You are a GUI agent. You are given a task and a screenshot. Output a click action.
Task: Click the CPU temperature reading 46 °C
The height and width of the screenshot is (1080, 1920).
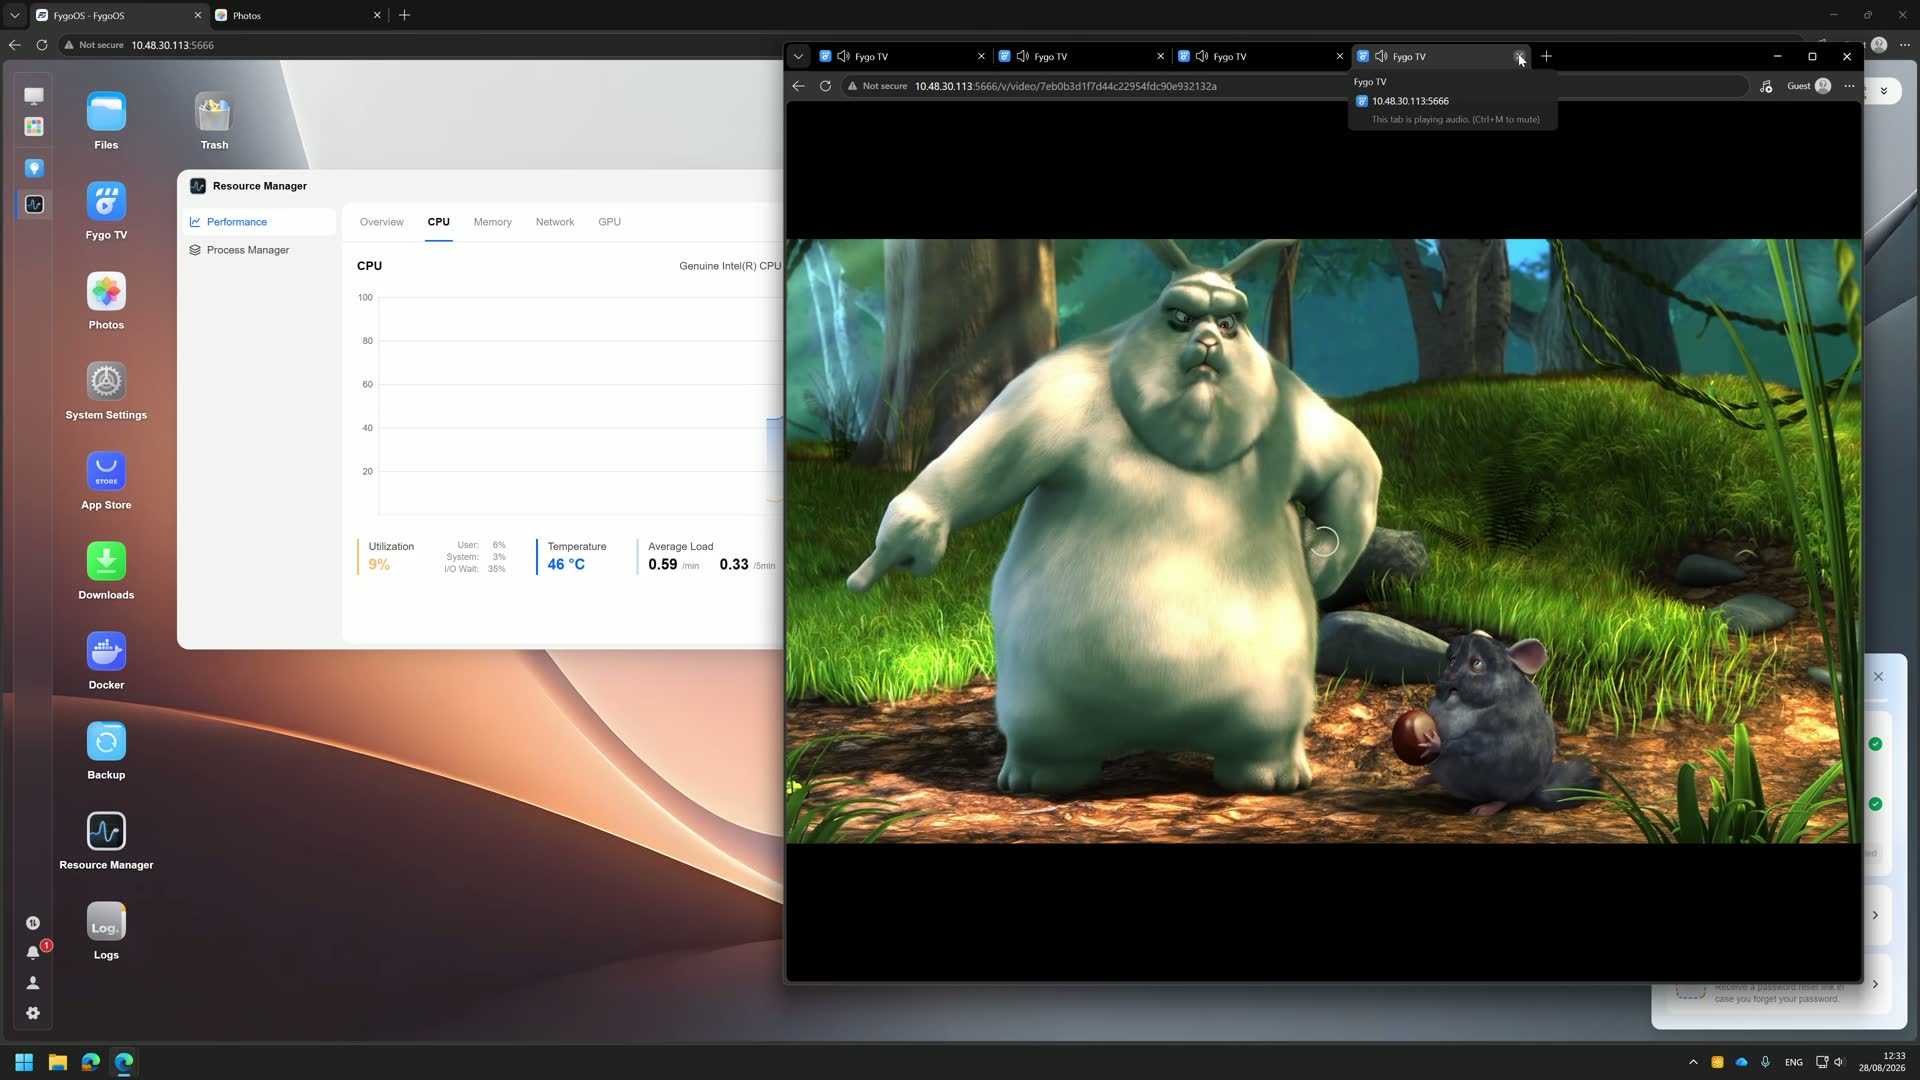pos(566,565)
